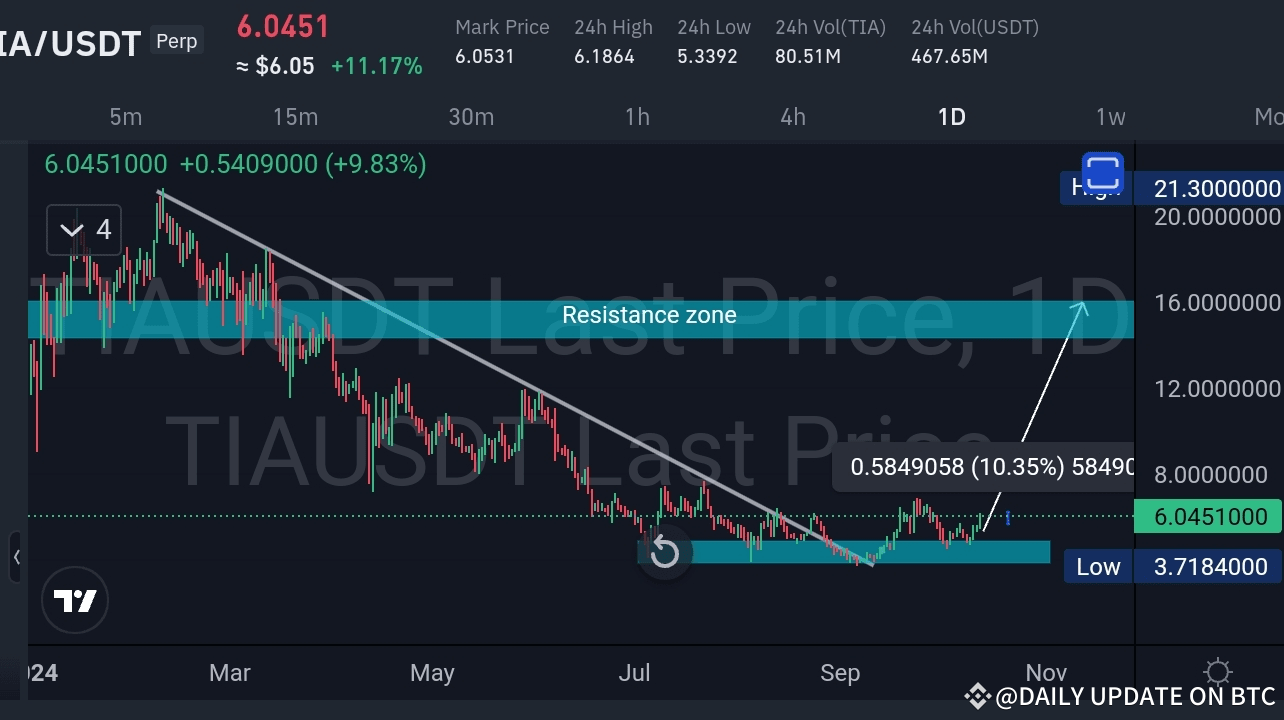Click the Nov date axis label

[x=1046, y=673]
